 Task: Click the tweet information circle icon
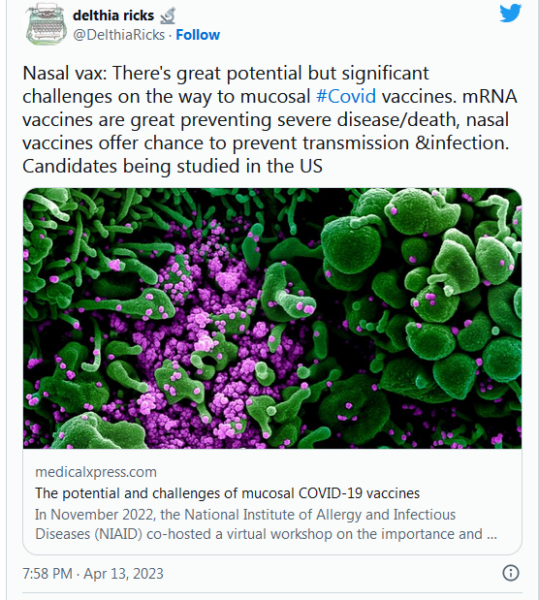tap(510, 573)
